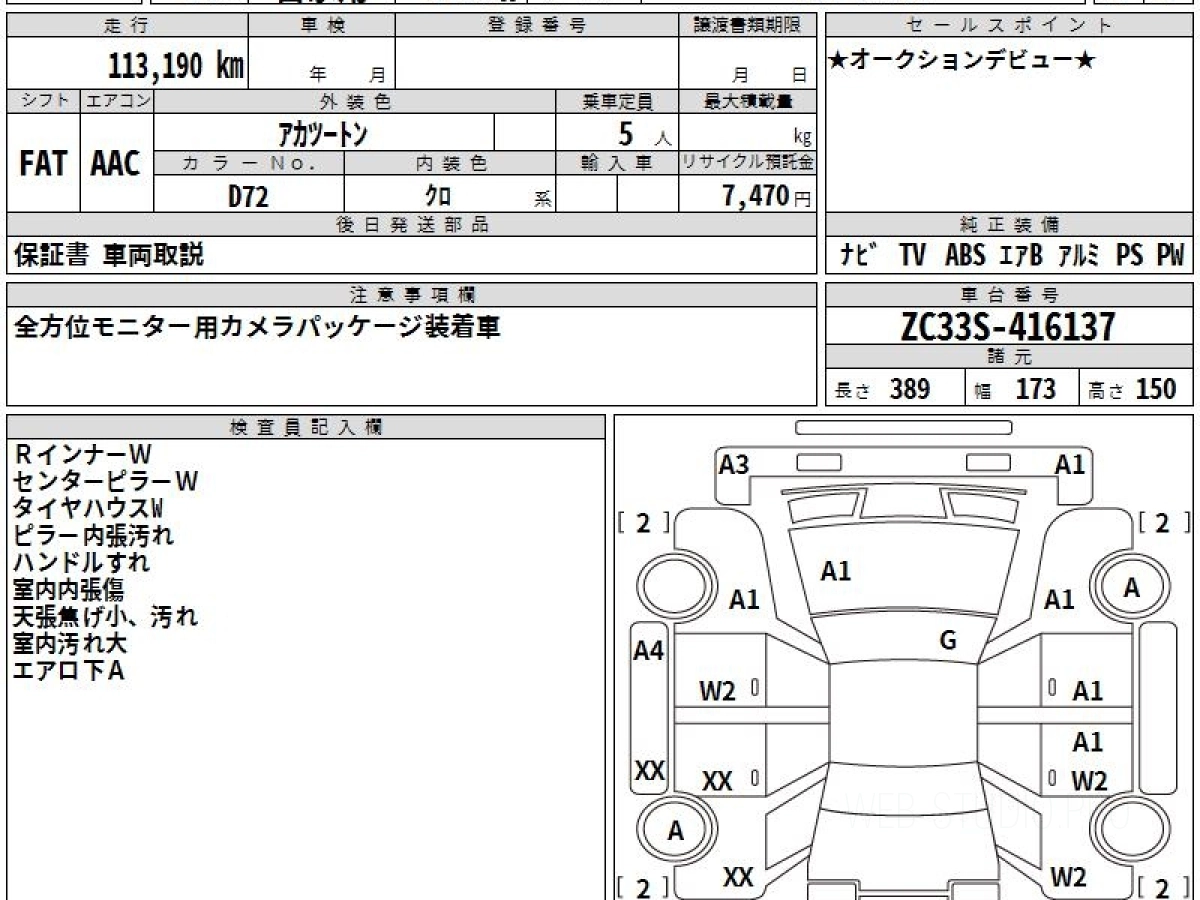Click the width value 173
This screenshot has width=1200, height=900.
point(1035,389)
